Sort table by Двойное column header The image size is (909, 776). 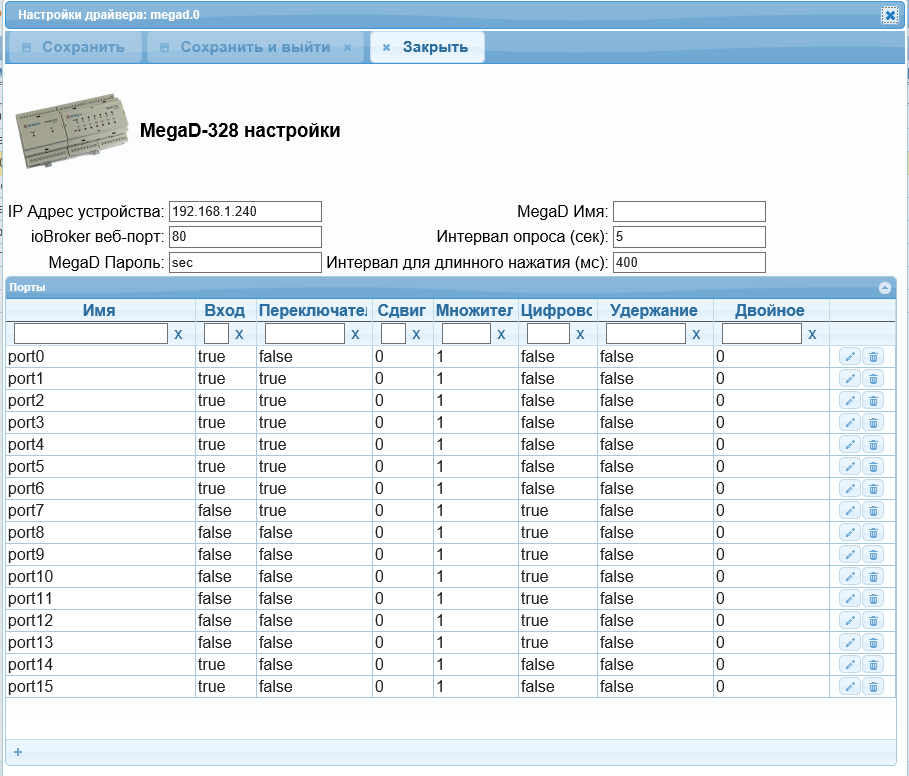coord(770,311)
